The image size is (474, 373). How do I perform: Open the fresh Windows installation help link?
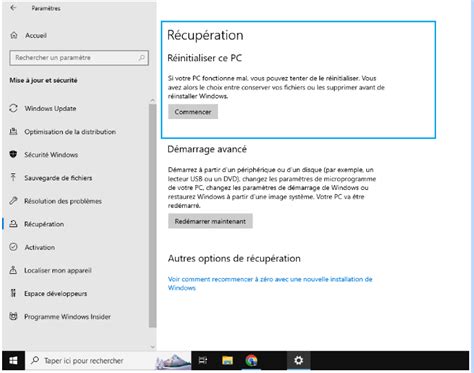(x=270, y=283)
